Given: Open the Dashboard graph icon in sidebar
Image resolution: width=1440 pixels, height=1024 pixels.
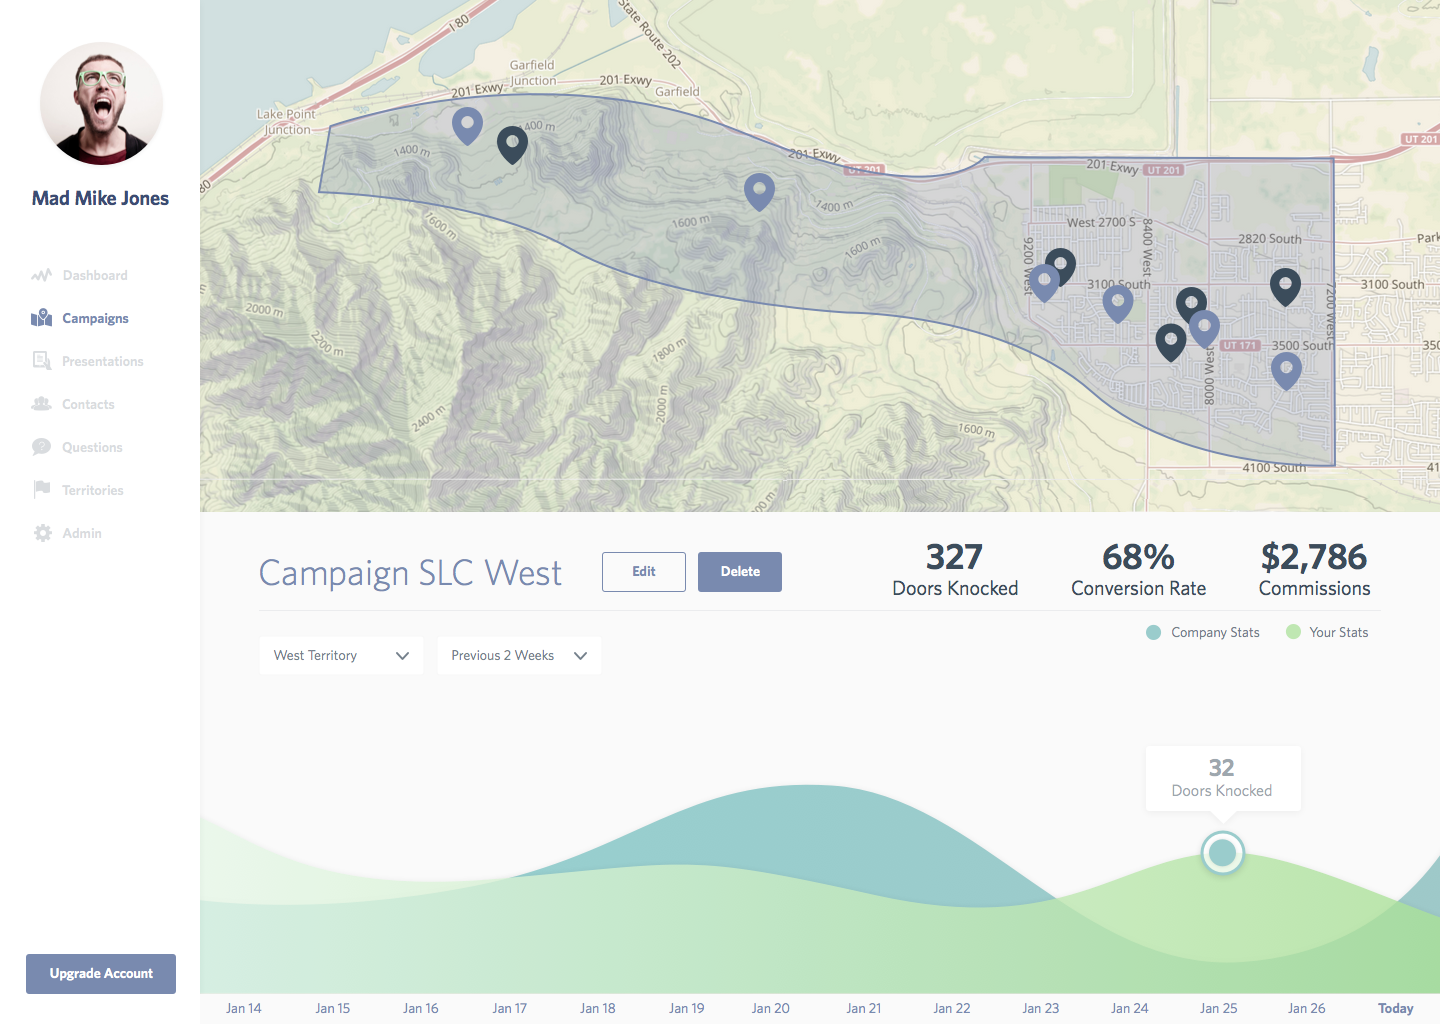Looking at the screenshot, I should point(41,274).
